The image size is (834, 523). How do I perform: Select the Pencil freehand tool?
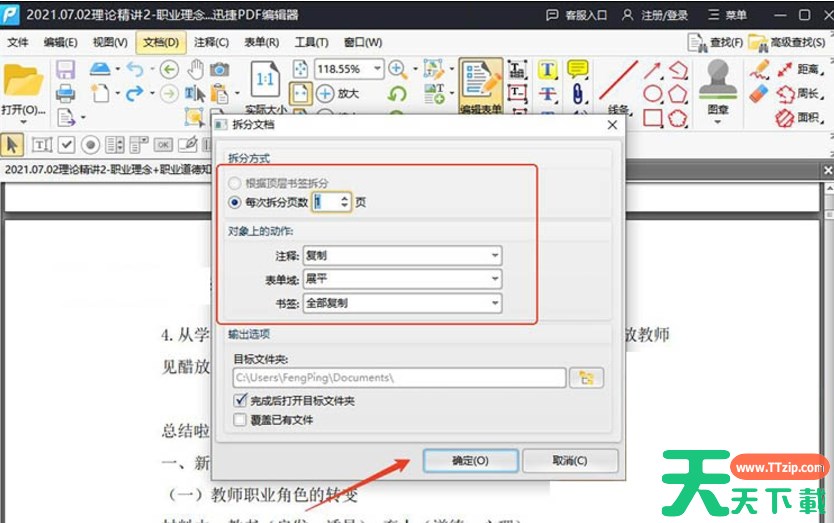pyautogui.click(x=760, y=70)
